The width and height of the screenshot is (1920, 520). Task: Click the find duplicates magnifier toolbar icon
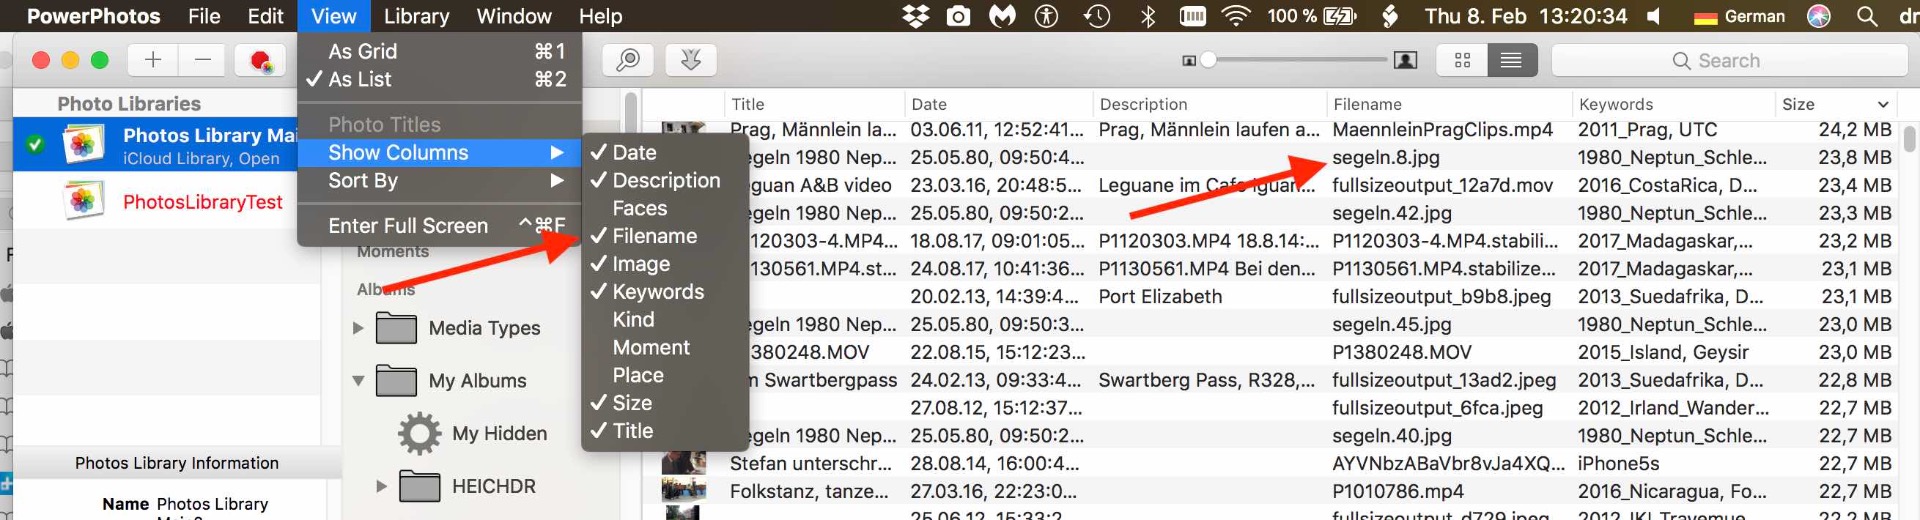coord(628,60)
